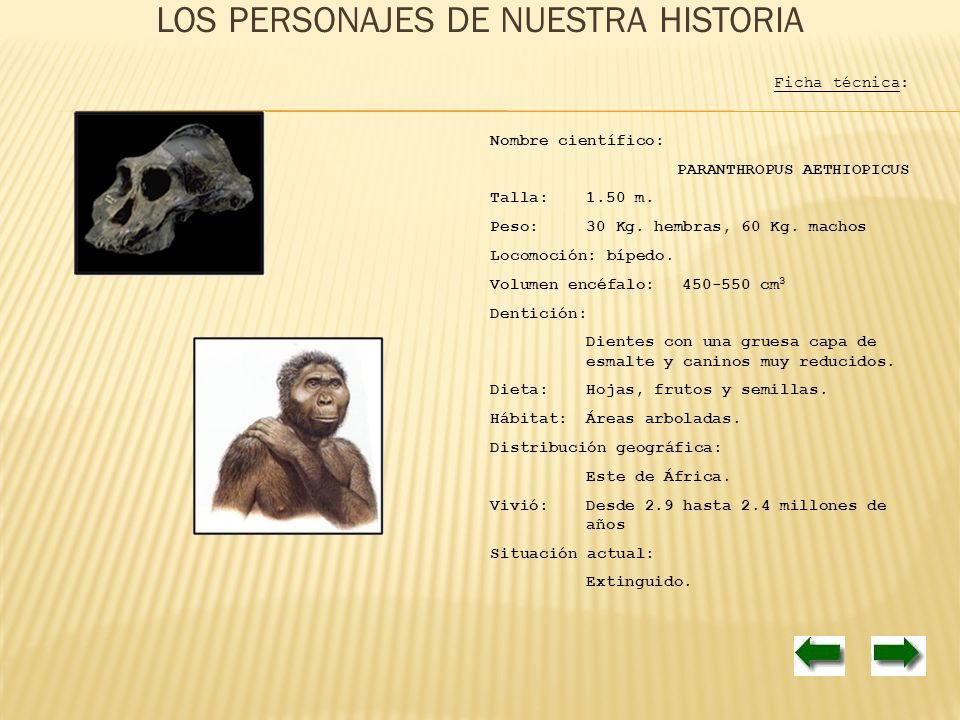Screen dimensions: 960x720
Task: Click the 'Distribución geográfica:' label
Action: 606,448
